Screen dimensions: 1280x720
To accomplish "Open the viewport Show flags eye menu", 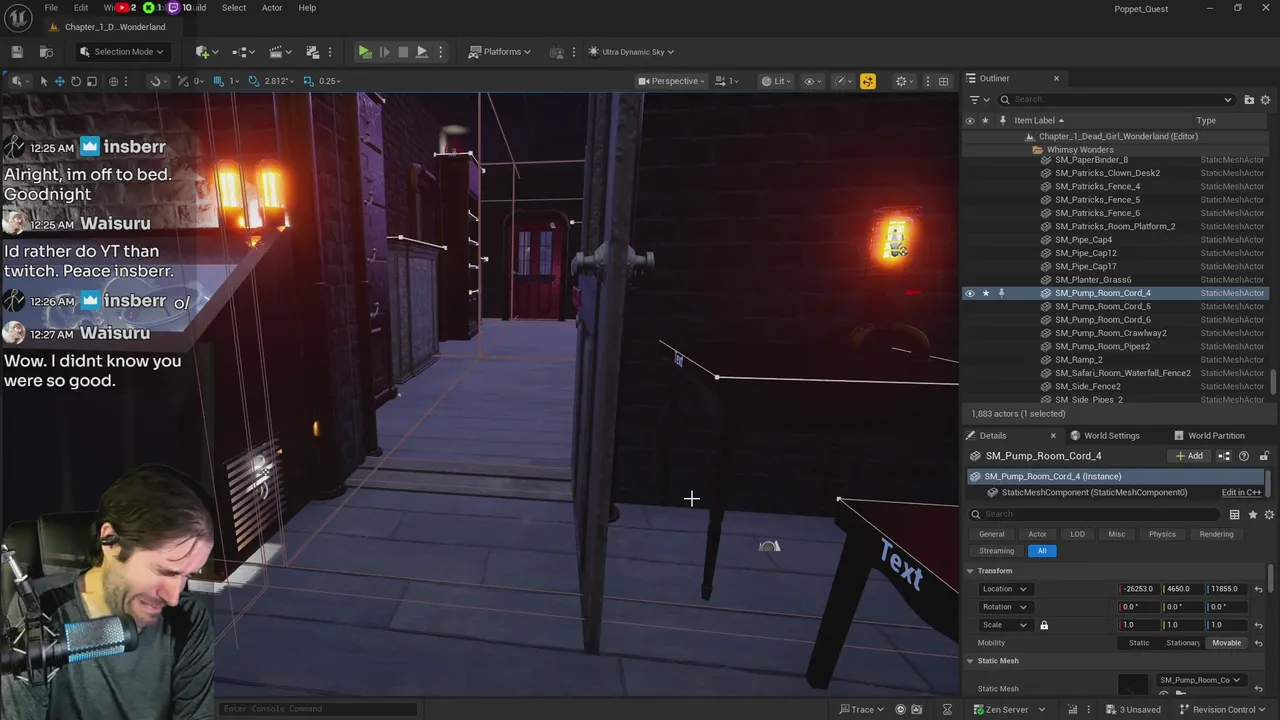I will coord(813,81).
